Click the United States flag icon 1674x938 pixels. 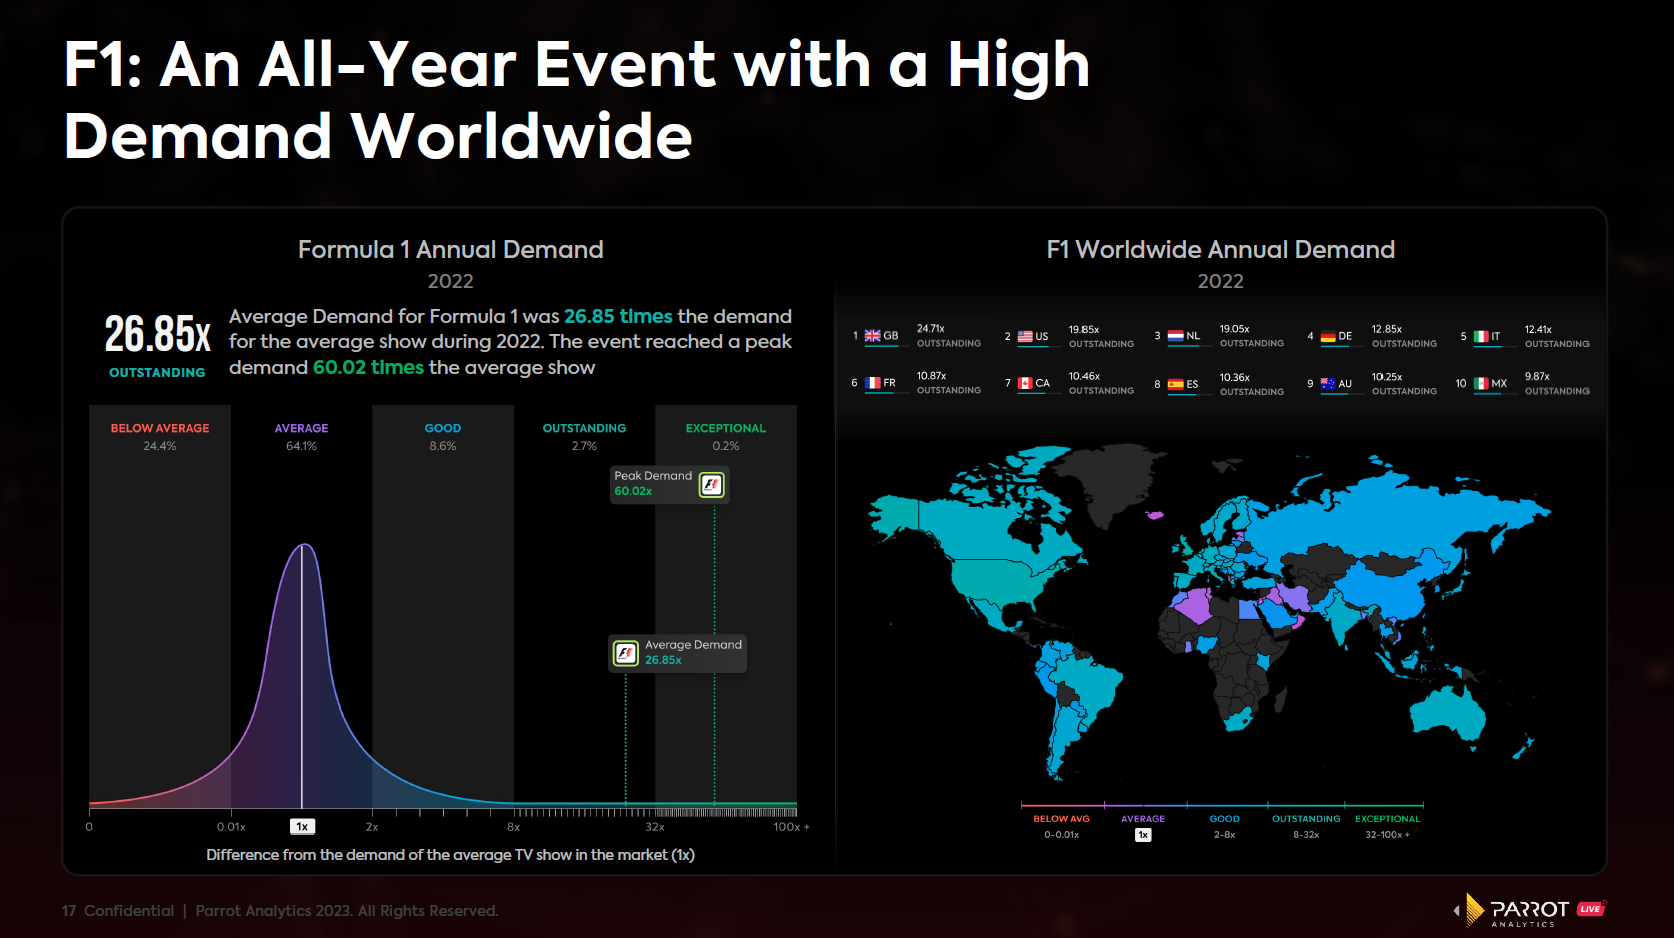pyautogui.click(x=1025, y=337)
